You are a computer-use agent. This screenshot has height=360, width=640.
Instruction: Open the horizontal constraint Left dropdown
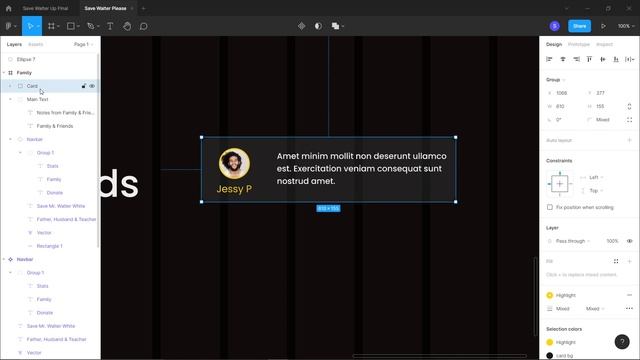tap(596, 177)
